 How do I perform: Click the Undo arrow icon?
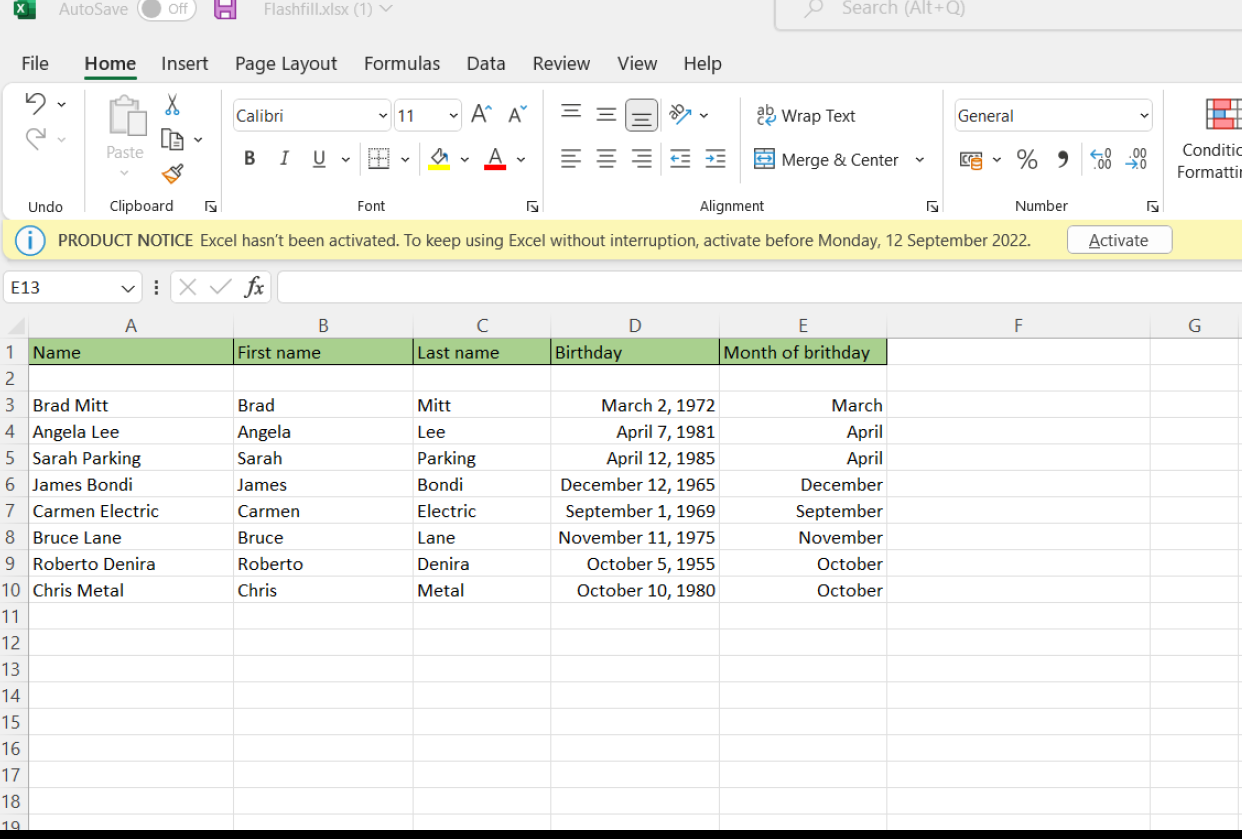[x=35, y=103]
